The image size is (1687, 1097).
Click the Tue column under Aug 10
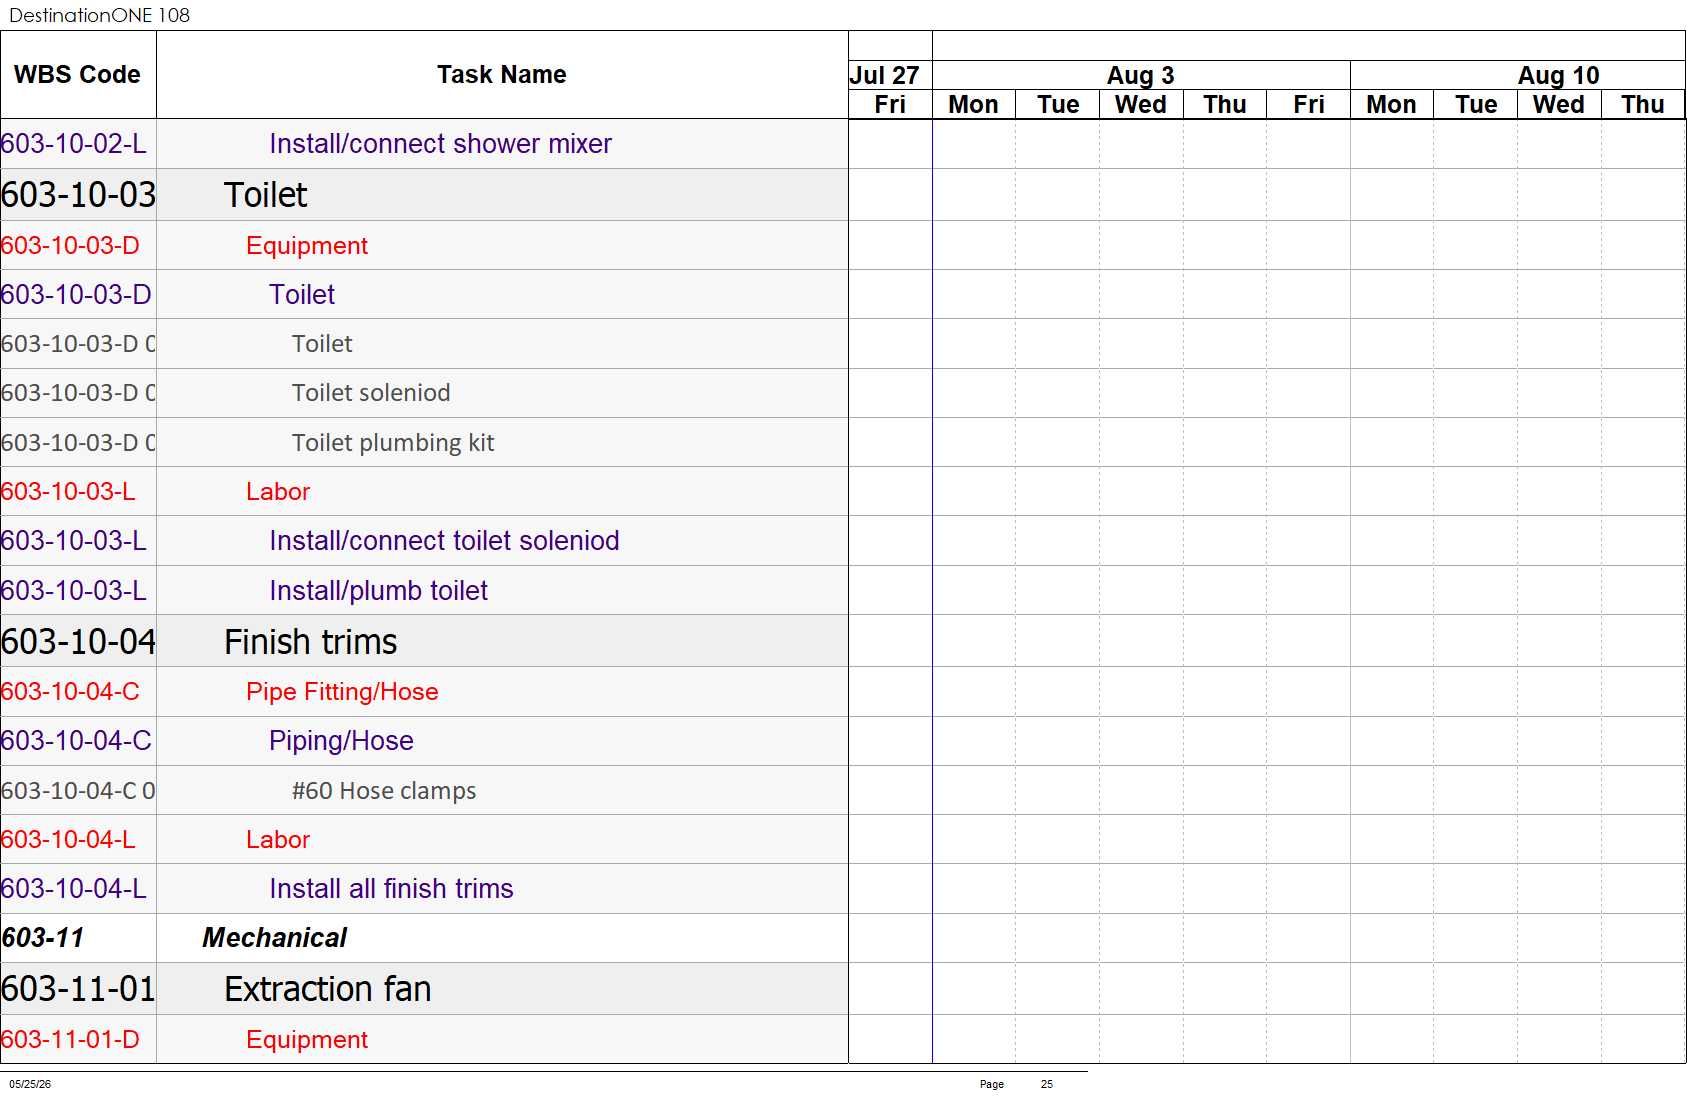click(1476, 105)
